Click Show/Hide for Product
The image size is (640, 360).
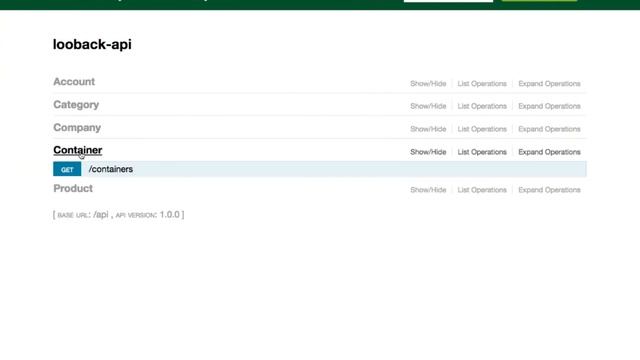pos(428,190)
